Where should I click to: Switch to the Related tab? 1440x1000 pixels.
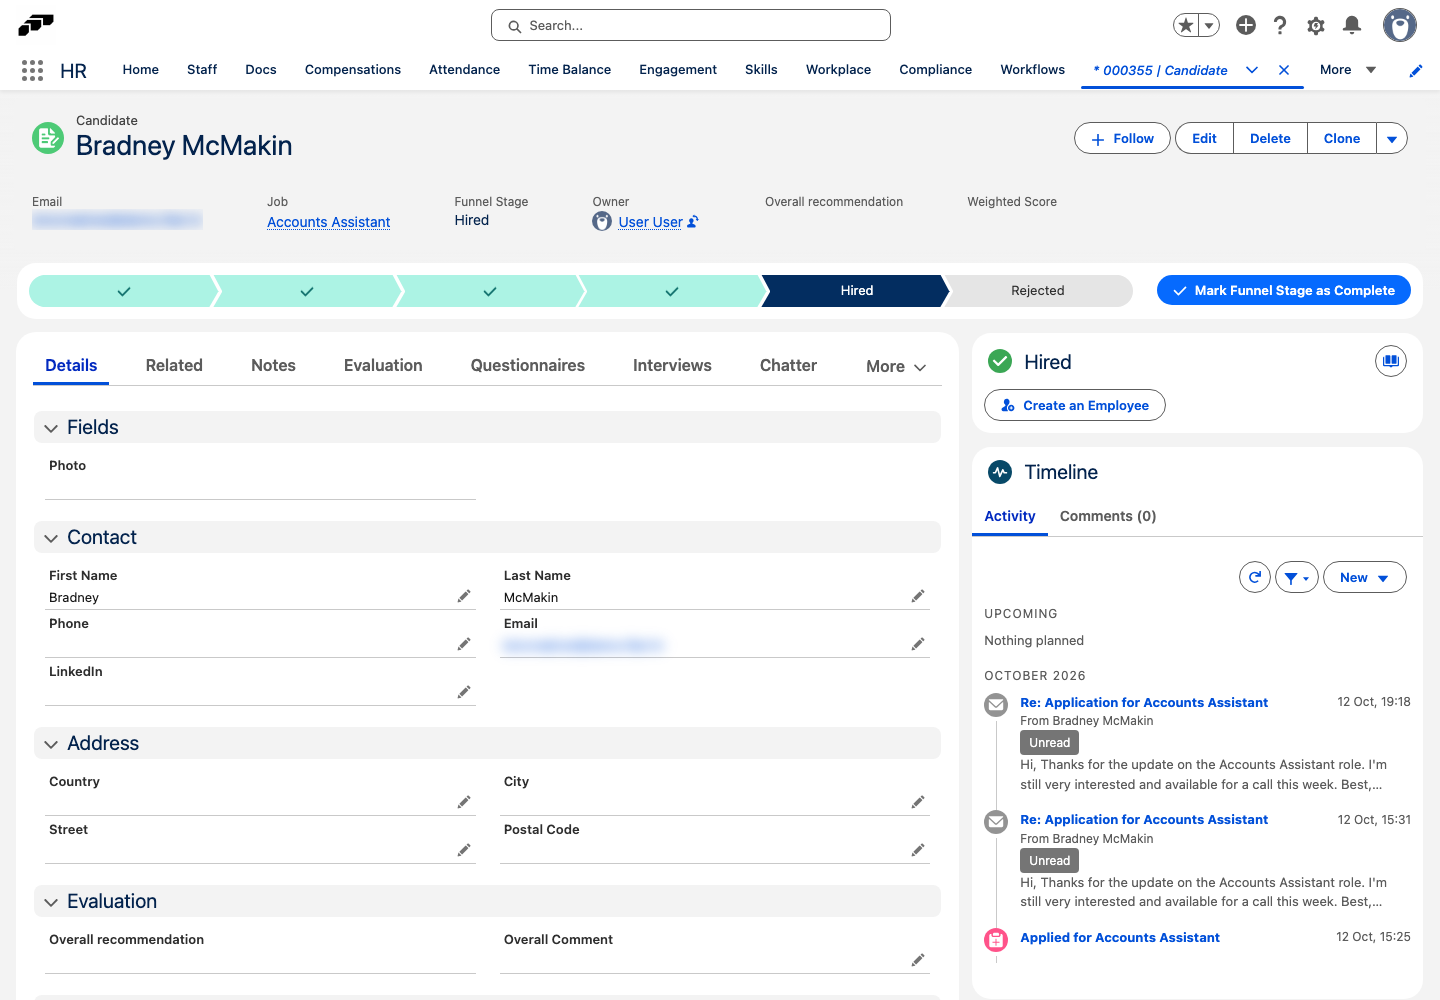174,366
